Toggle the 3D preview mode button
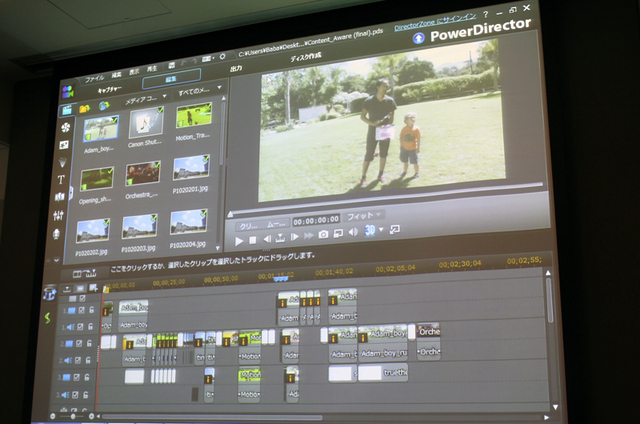640x424 pixels. click(370, 231)
